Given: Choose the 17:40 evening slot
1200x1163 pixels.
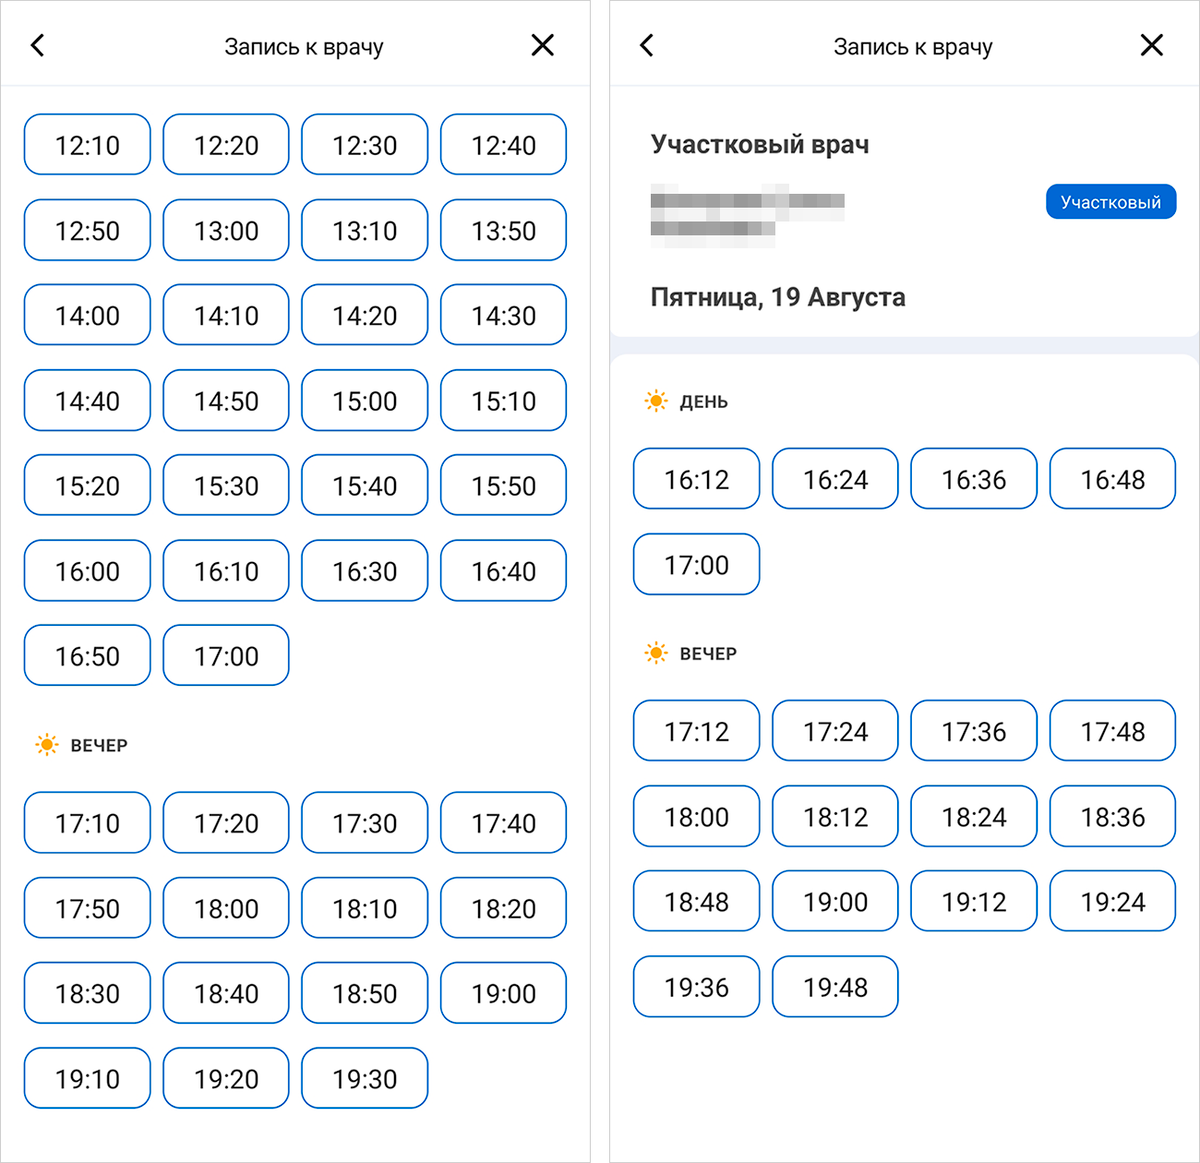Looking at the screenshot, I should coord(503,823).
